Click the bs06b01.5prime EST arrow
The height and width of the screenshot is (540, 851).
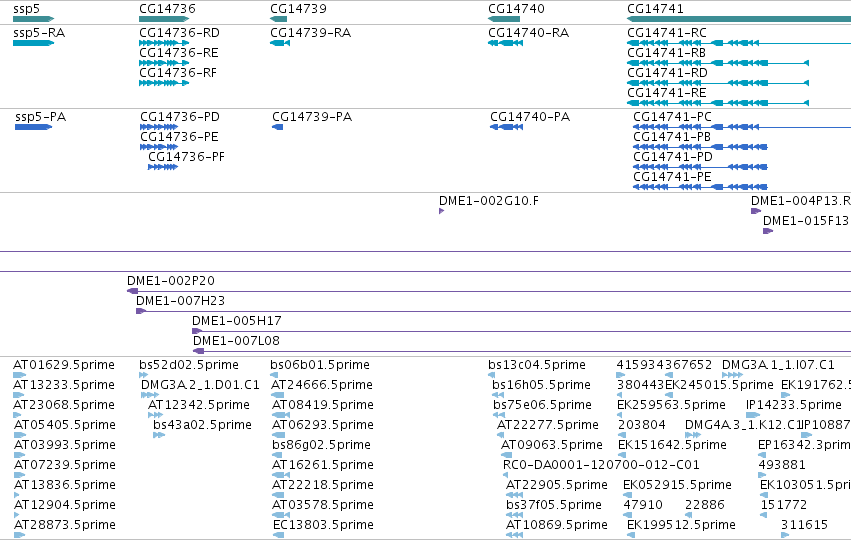point(274,375)
